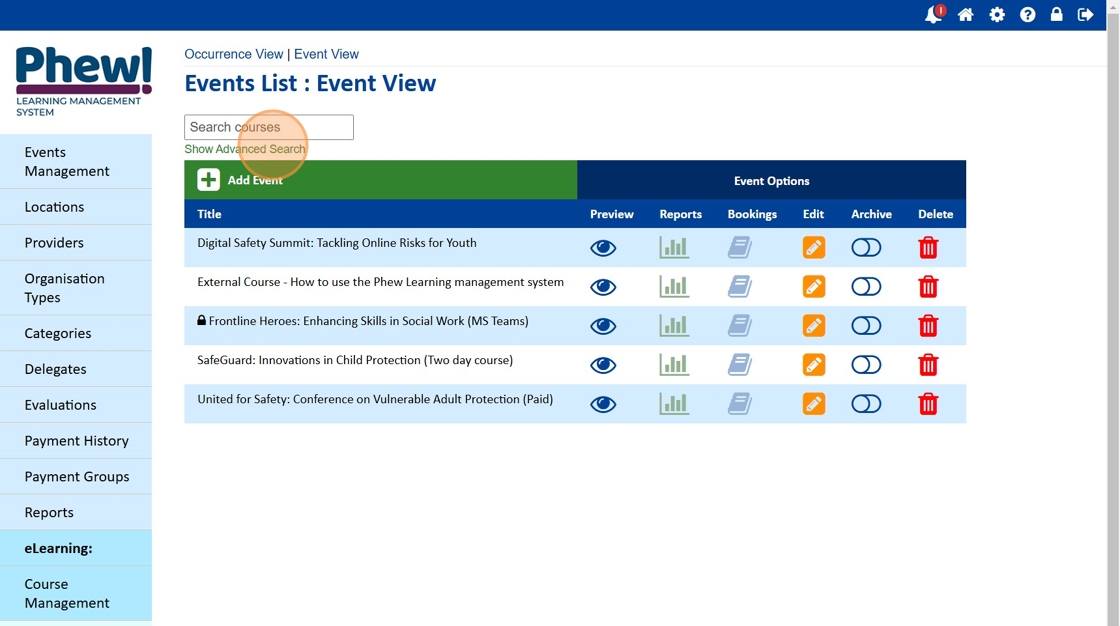Click the padlock icon in top bar

[x=1056, y=14]
